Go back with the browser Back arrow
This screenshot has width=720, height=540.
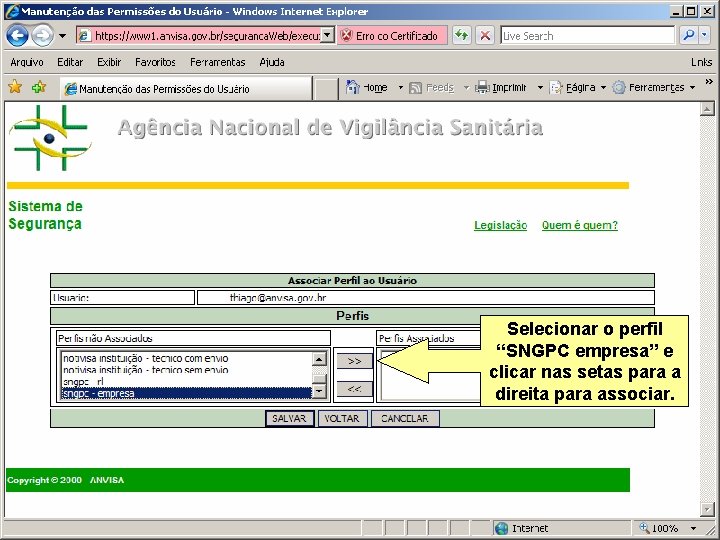pos(17,35)
